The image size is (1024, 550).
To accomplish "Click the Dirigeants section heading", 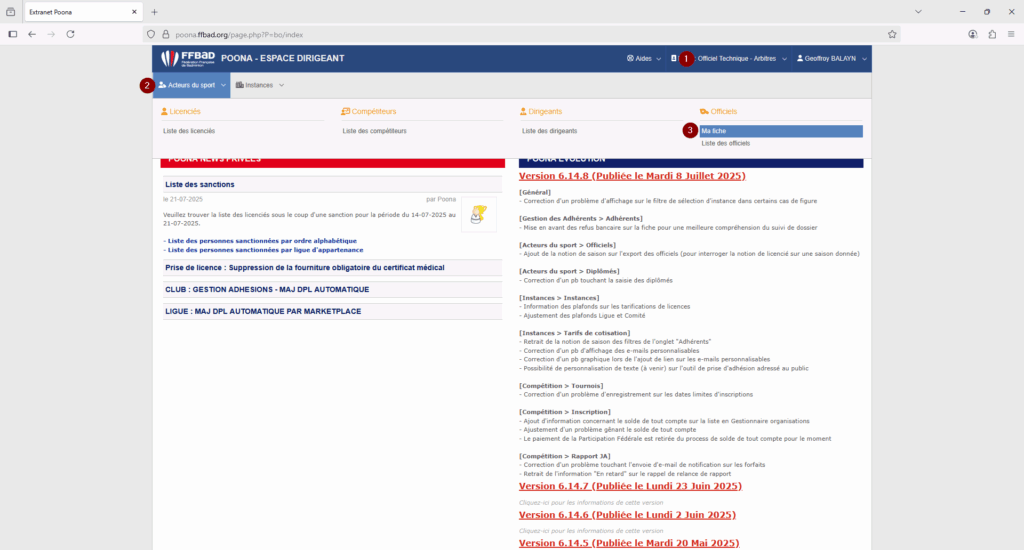I will (x=545, y=112).
